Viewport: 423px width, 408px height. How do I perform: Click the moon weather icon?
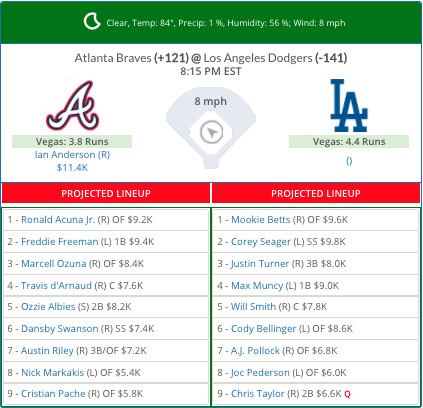point(92,21)
